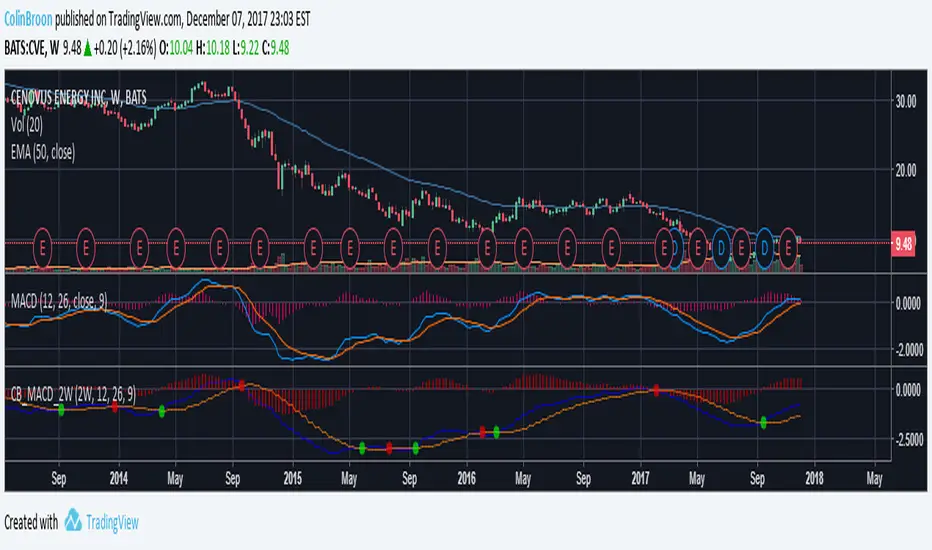Click the red signal dot near 2017
This screenshot has height=550, width=932.
click(656, 391)
